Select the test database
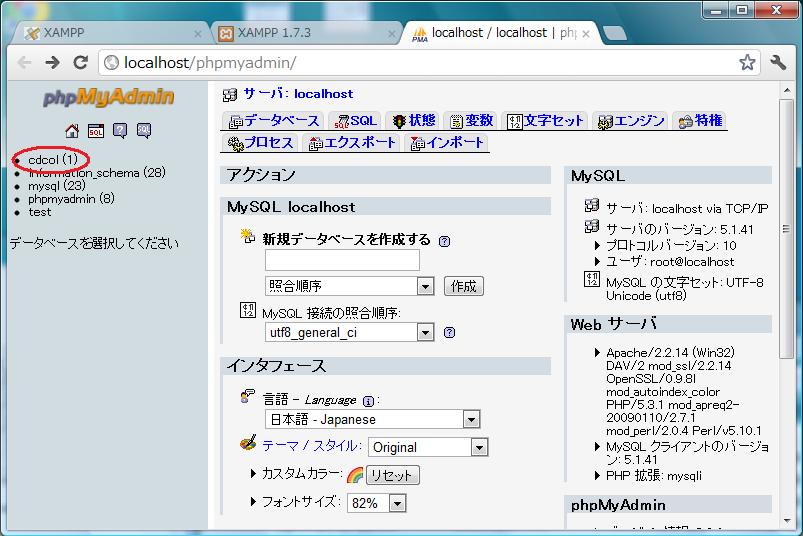 [x=39, y=212]
